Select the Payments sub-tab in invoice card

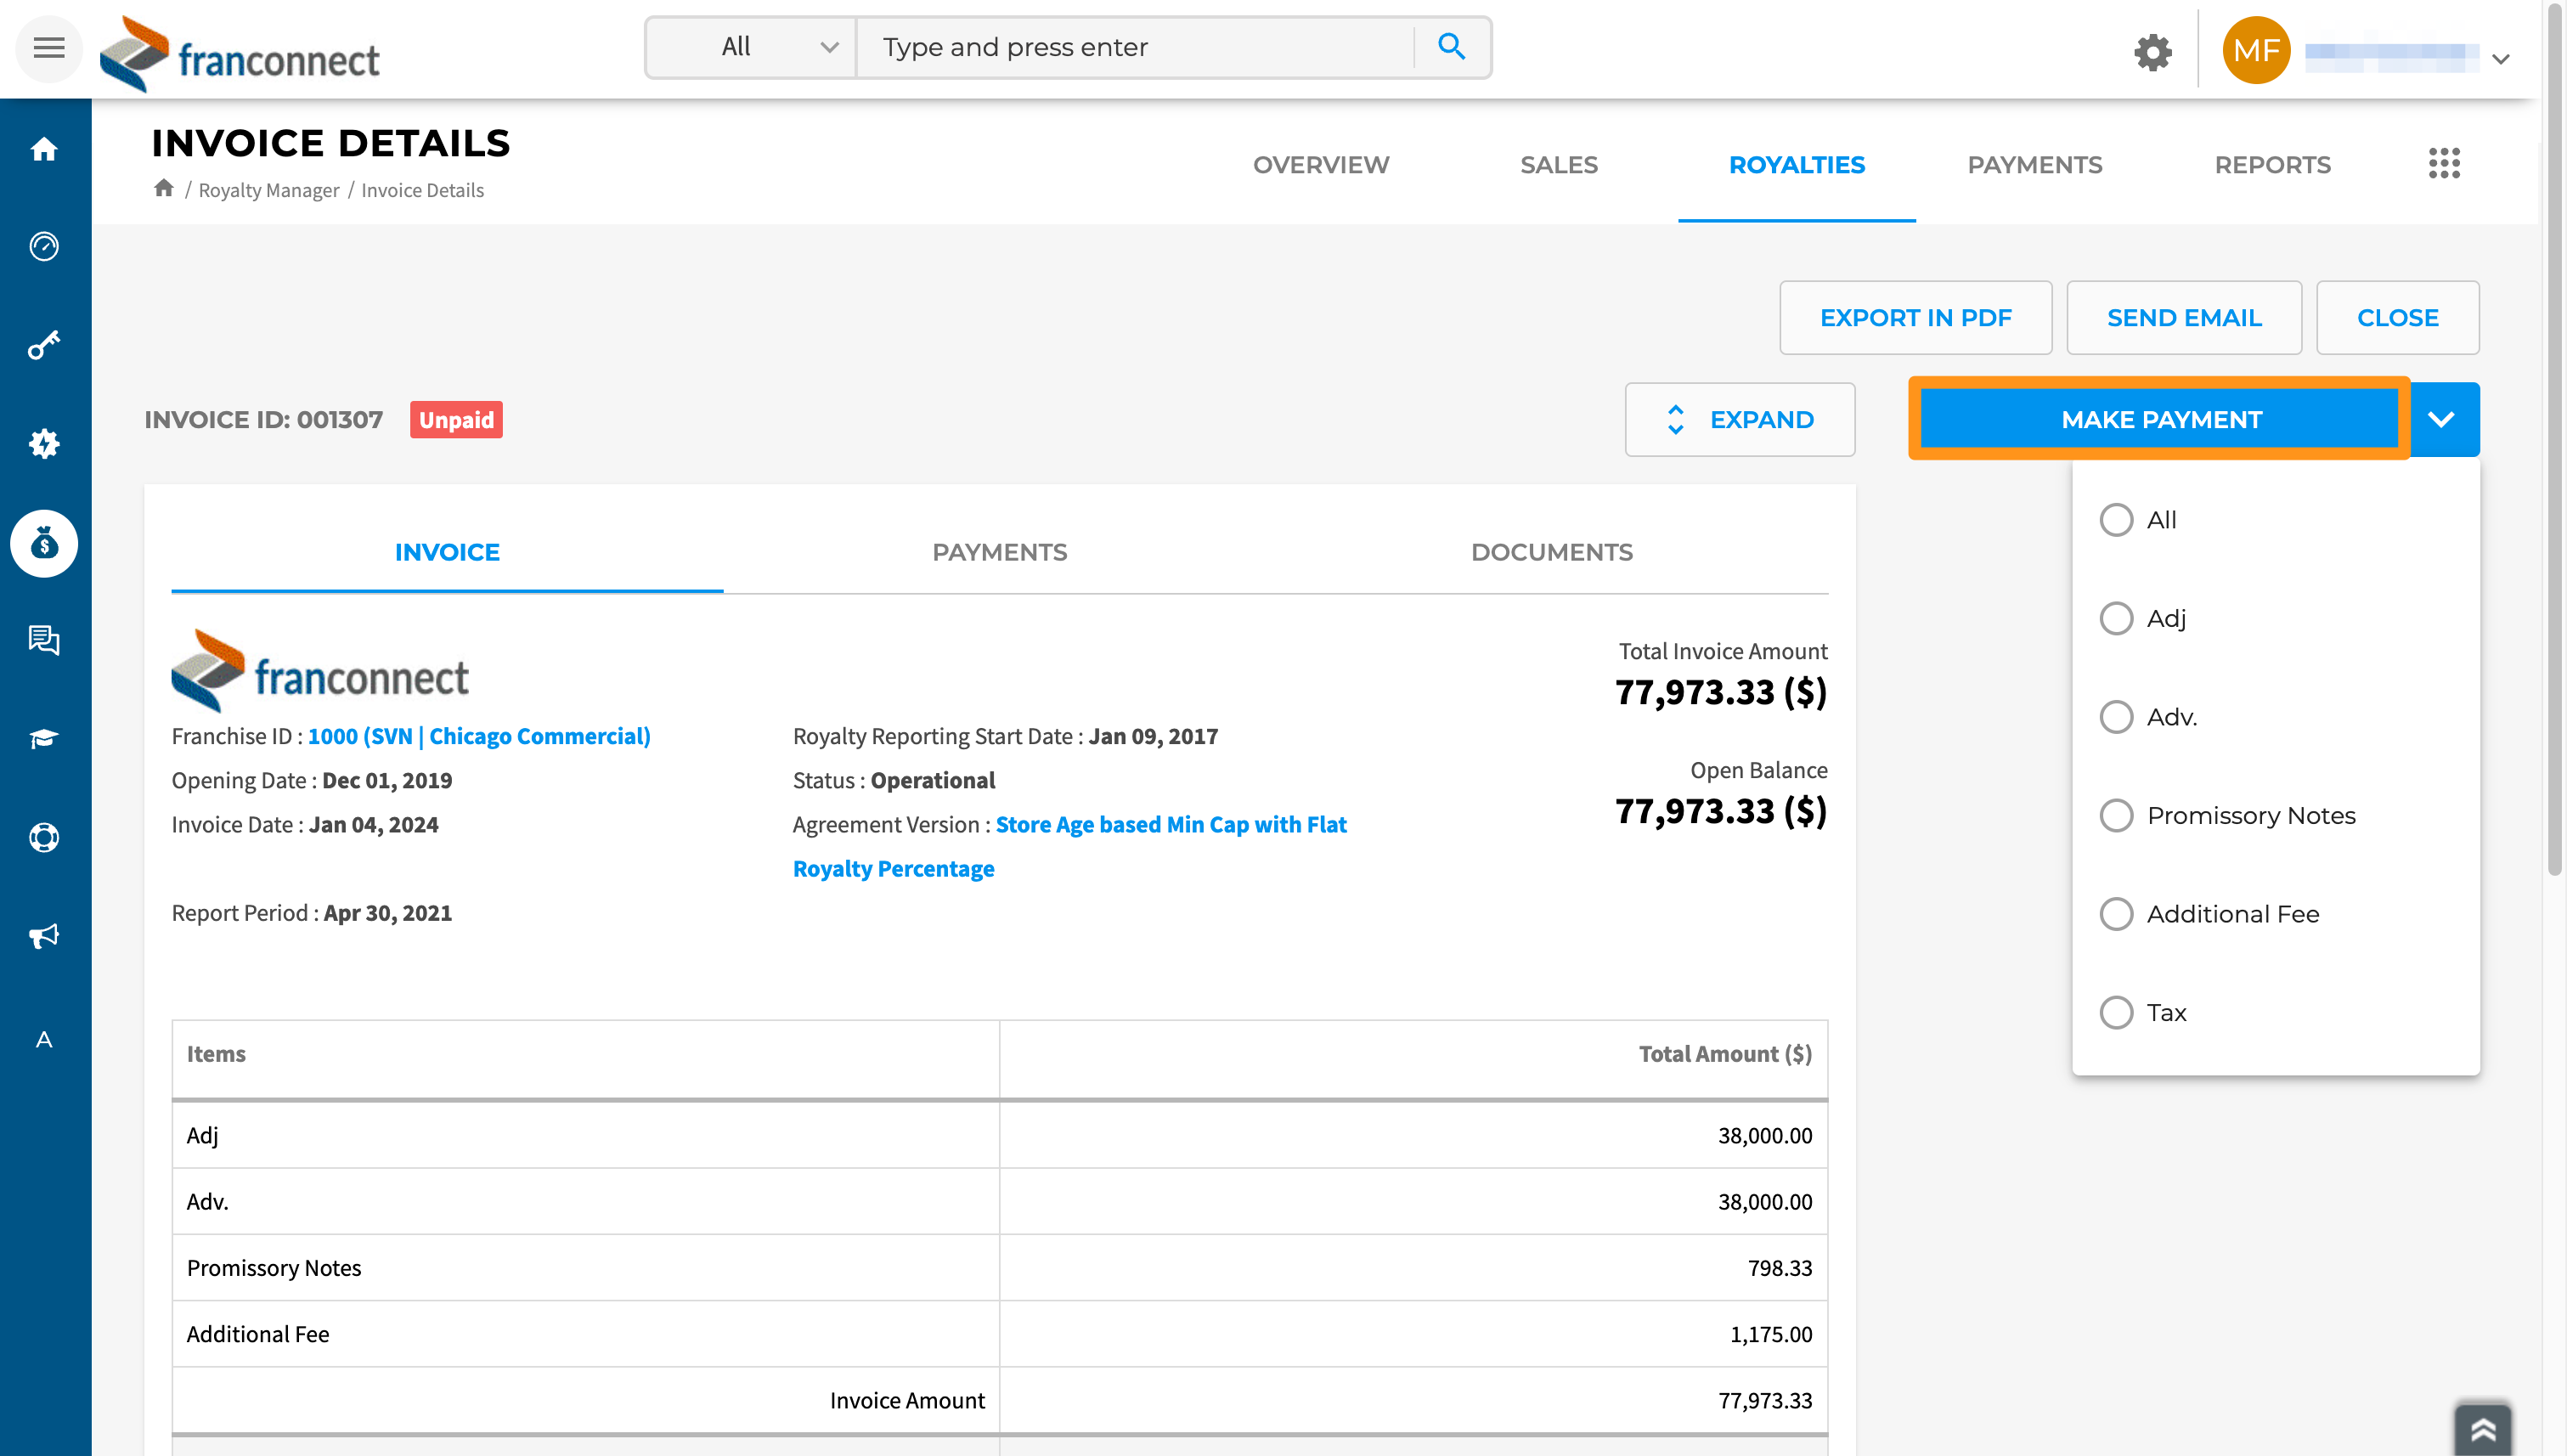(x=999, y=552)
